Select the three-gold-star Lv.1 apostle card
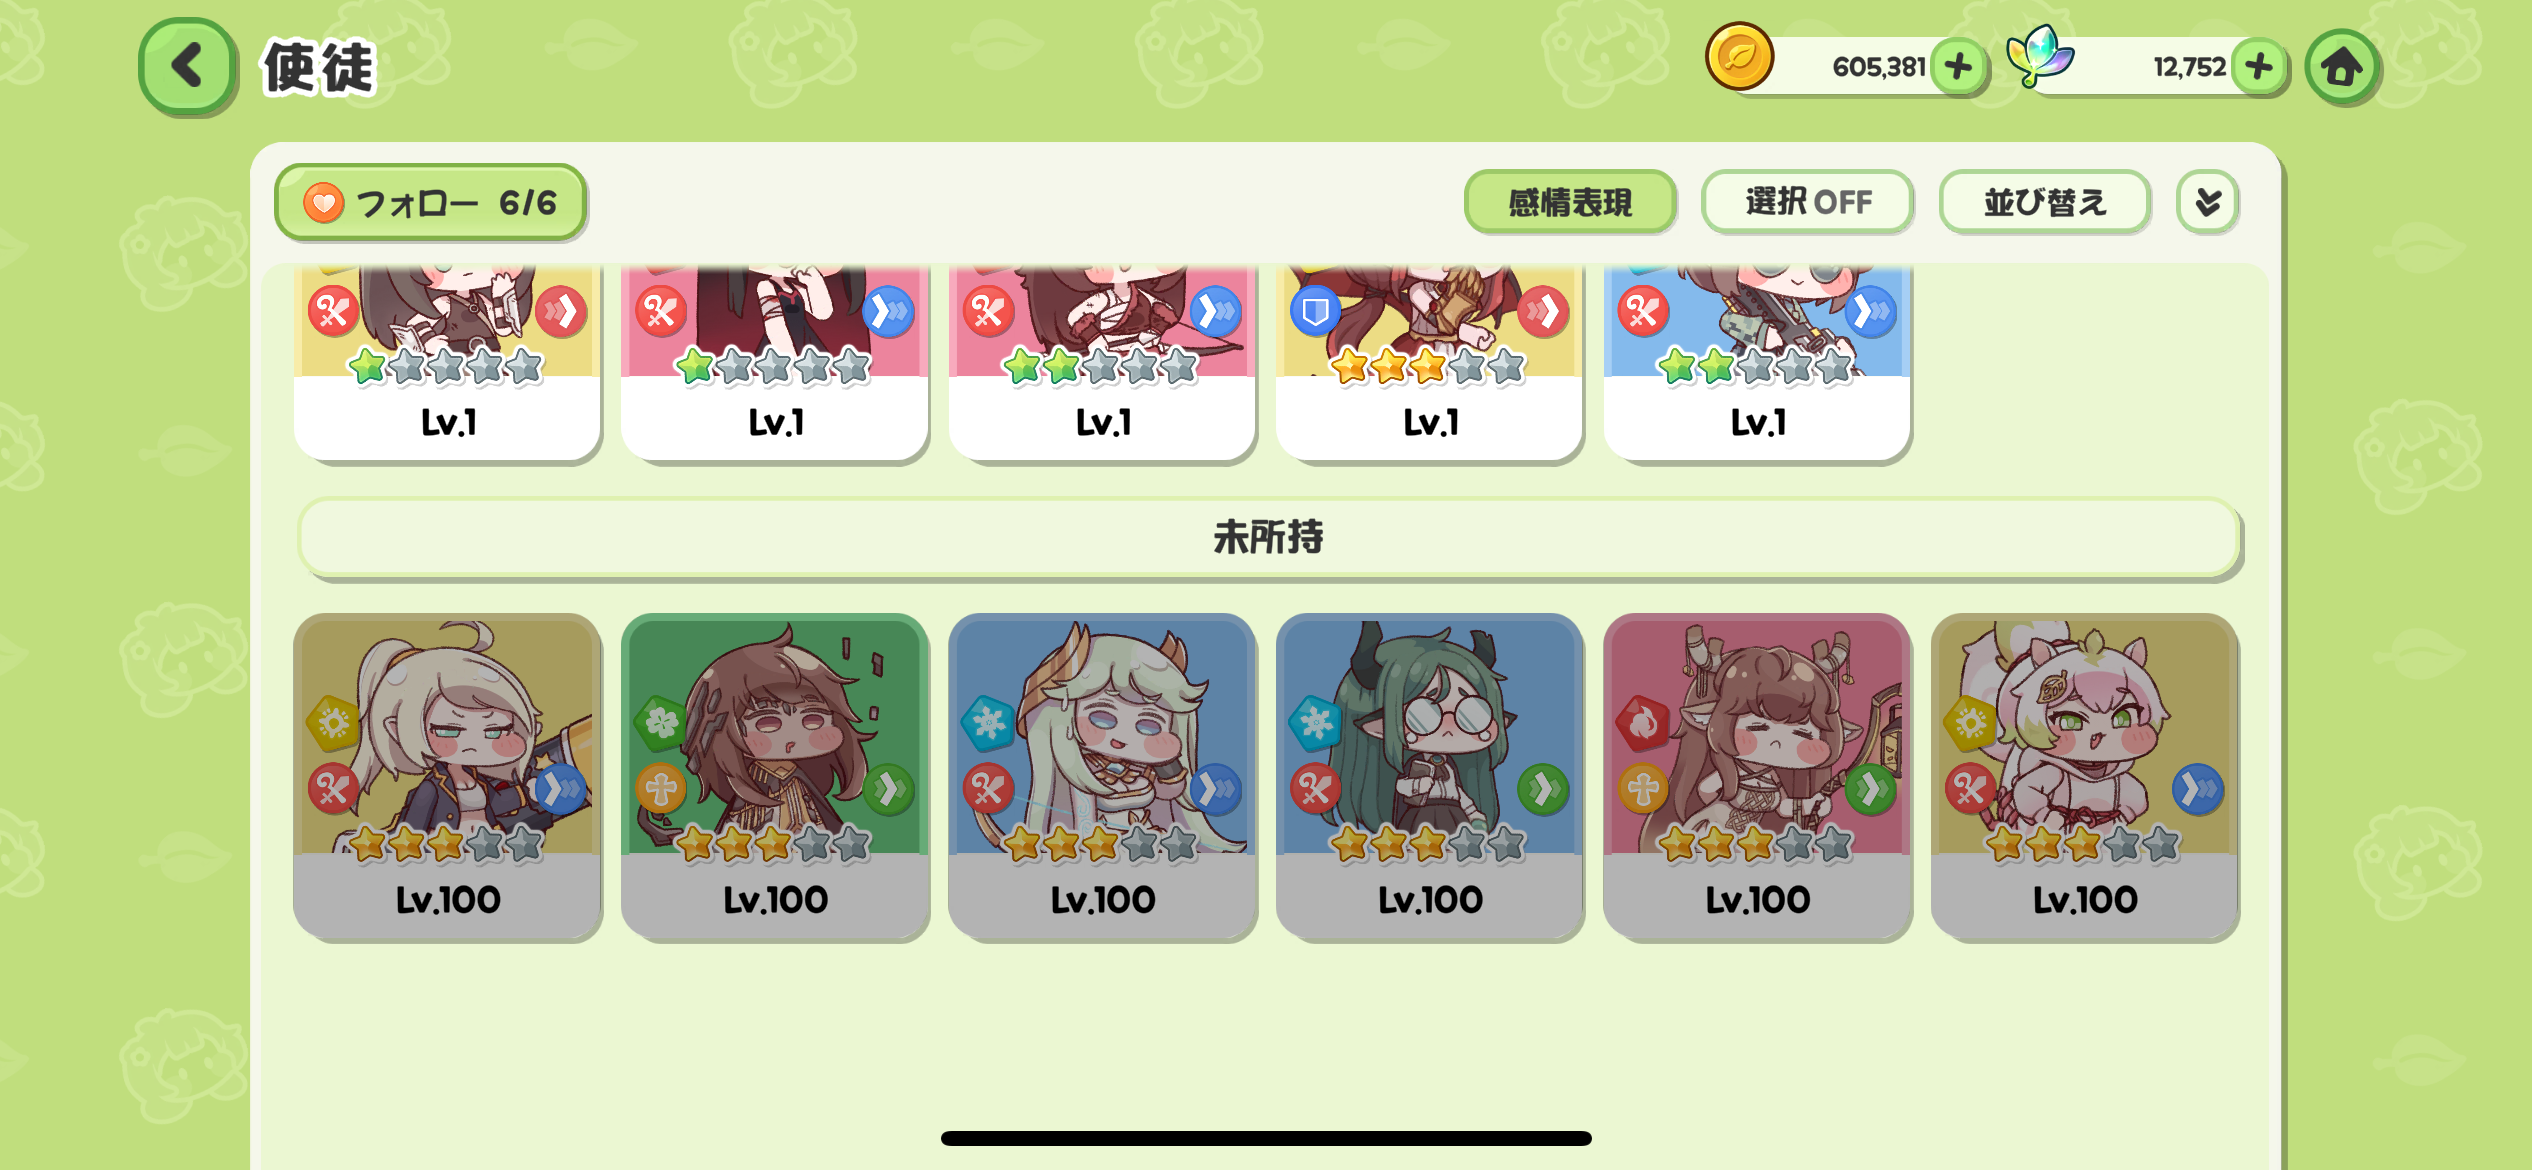Screen dimensions: 2532x1170 [x=1430, y=363]
